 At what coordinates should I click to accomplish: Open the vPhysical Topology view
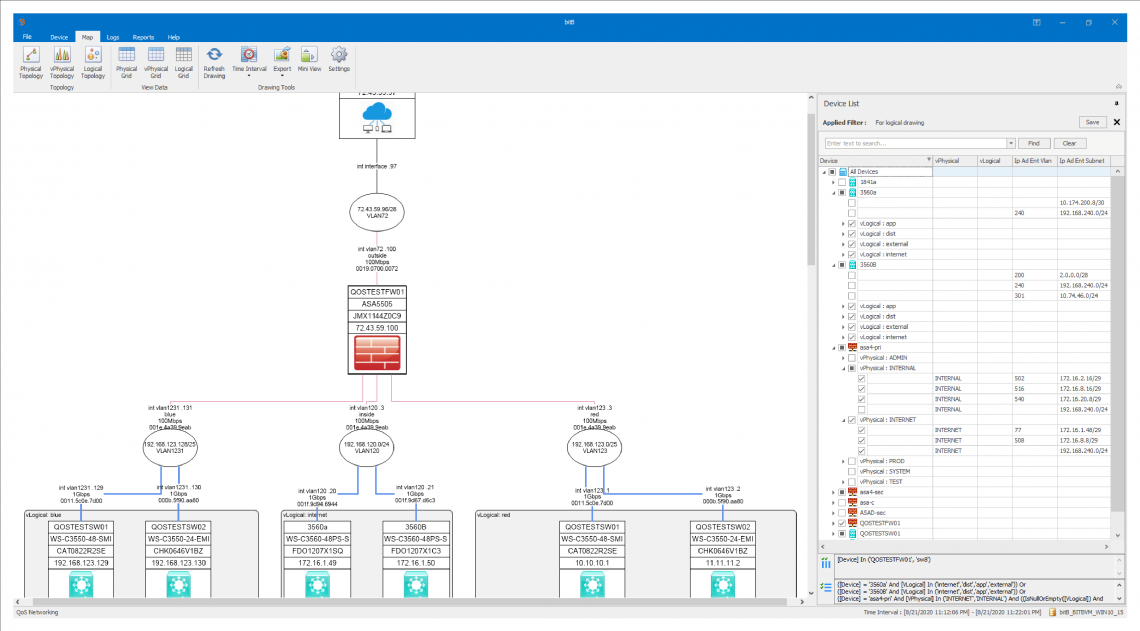click(x=62, y=63)
